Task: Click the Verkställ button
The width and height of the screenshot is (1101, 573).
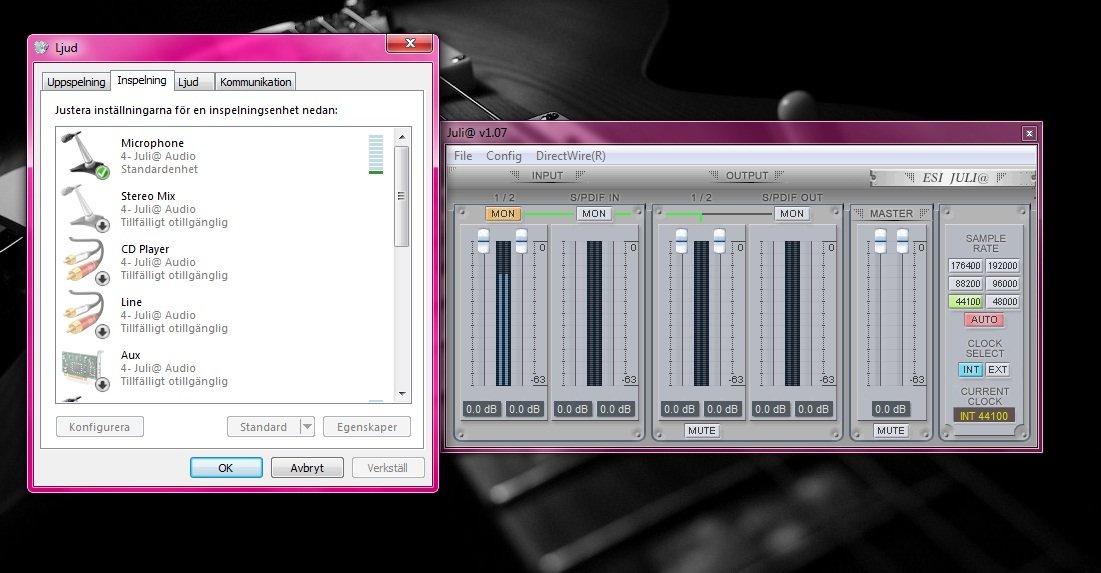Action: click(x=387, y=468)
